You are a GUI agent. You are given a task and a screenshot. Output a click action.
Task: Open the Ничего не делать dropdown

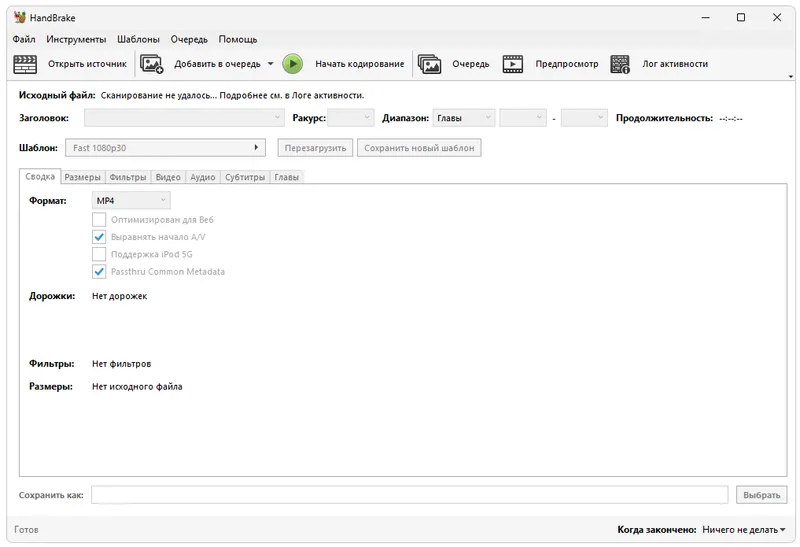(744, 530)
